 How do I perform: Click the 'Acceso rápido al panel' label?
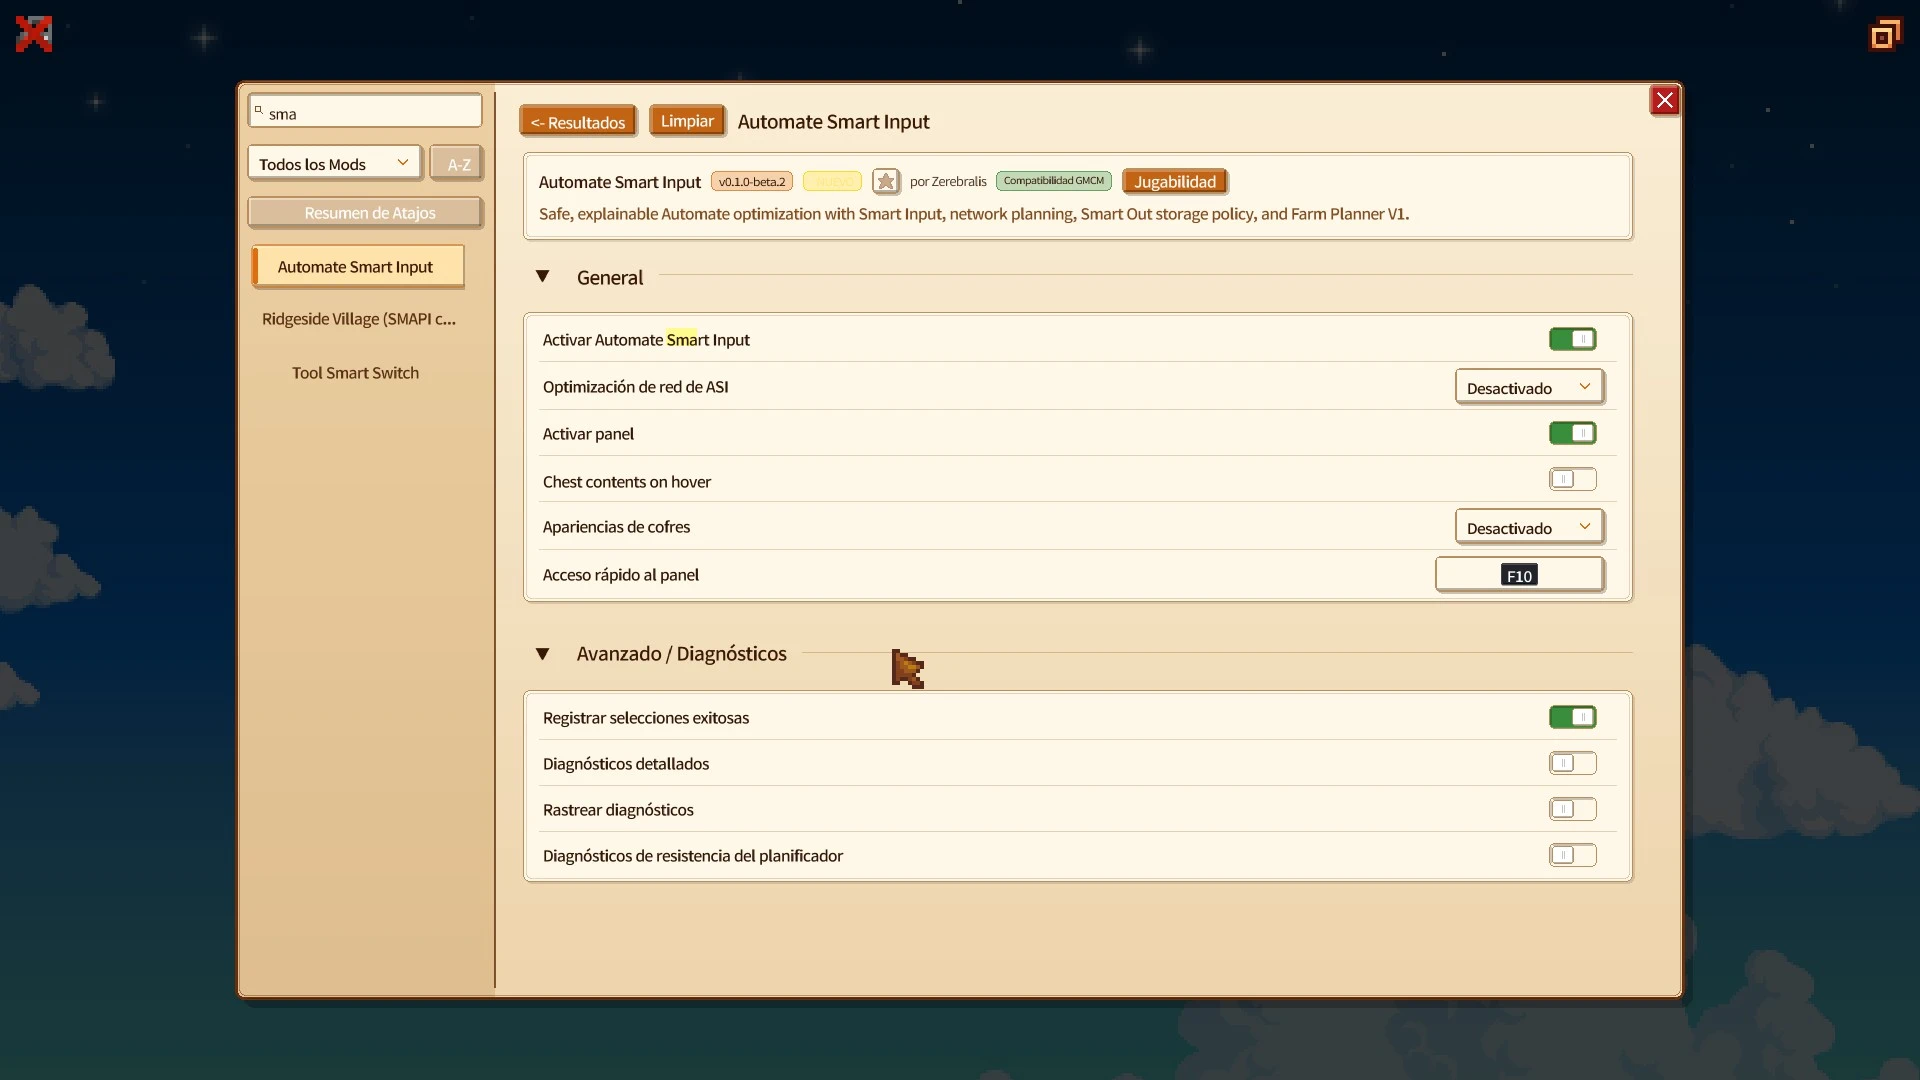tap(621, 575)
